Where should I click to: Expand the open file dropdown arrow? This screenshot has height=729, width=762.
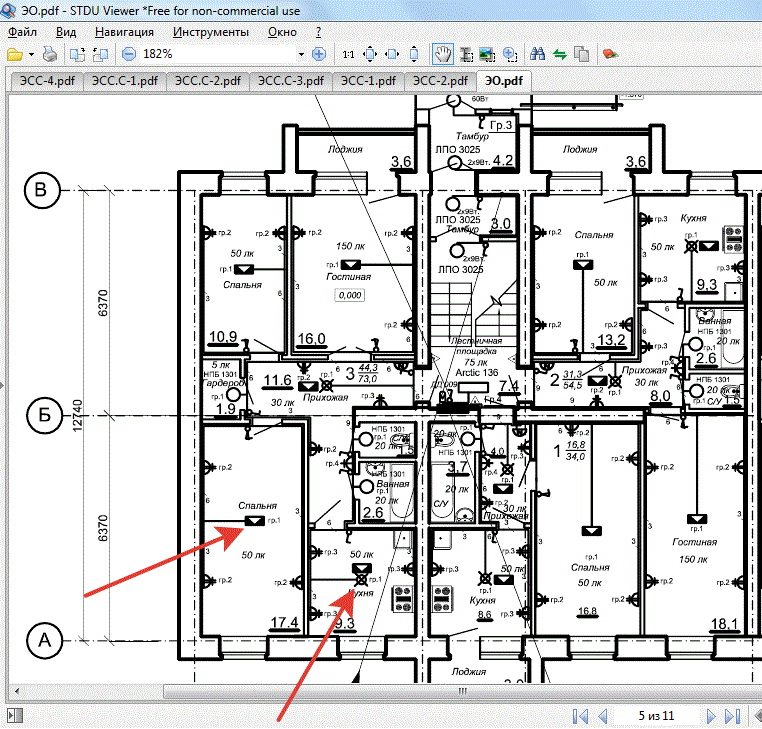click(31, 53)
